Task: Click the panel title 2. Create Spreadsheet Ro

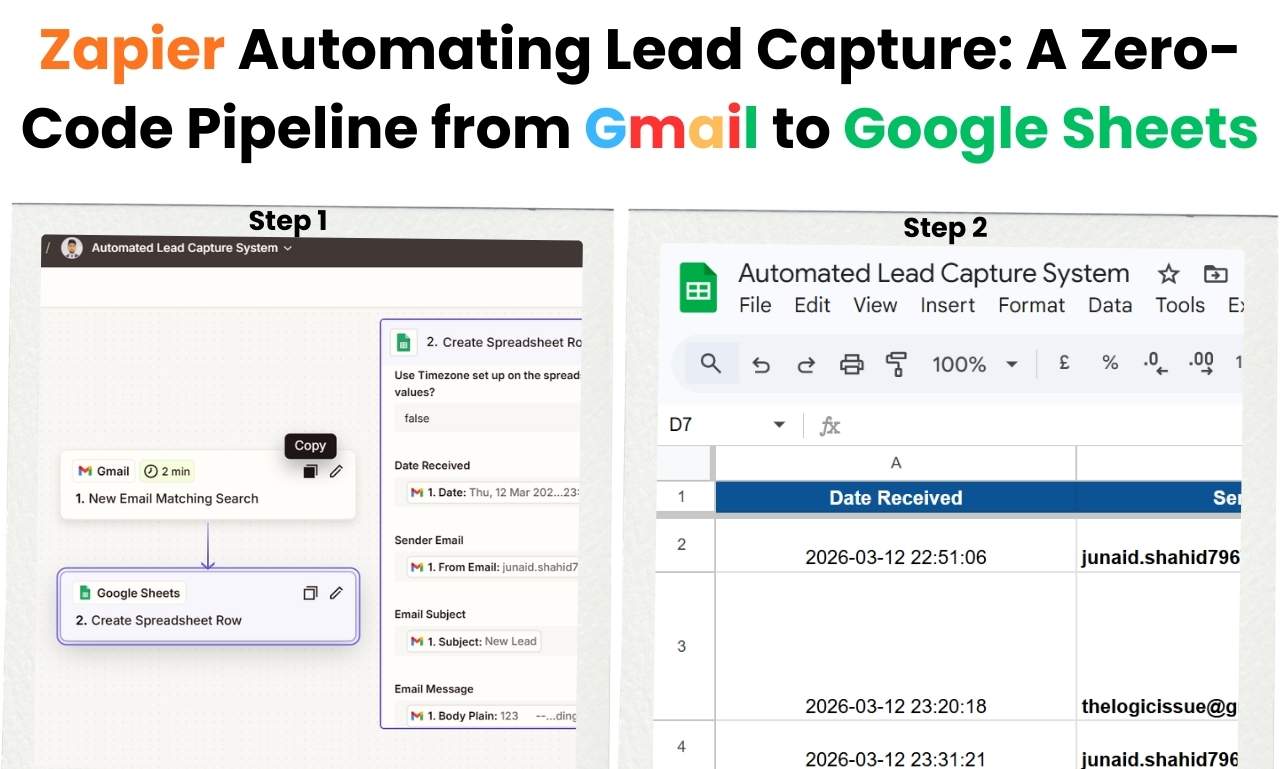Action: (x=504, y=342)
